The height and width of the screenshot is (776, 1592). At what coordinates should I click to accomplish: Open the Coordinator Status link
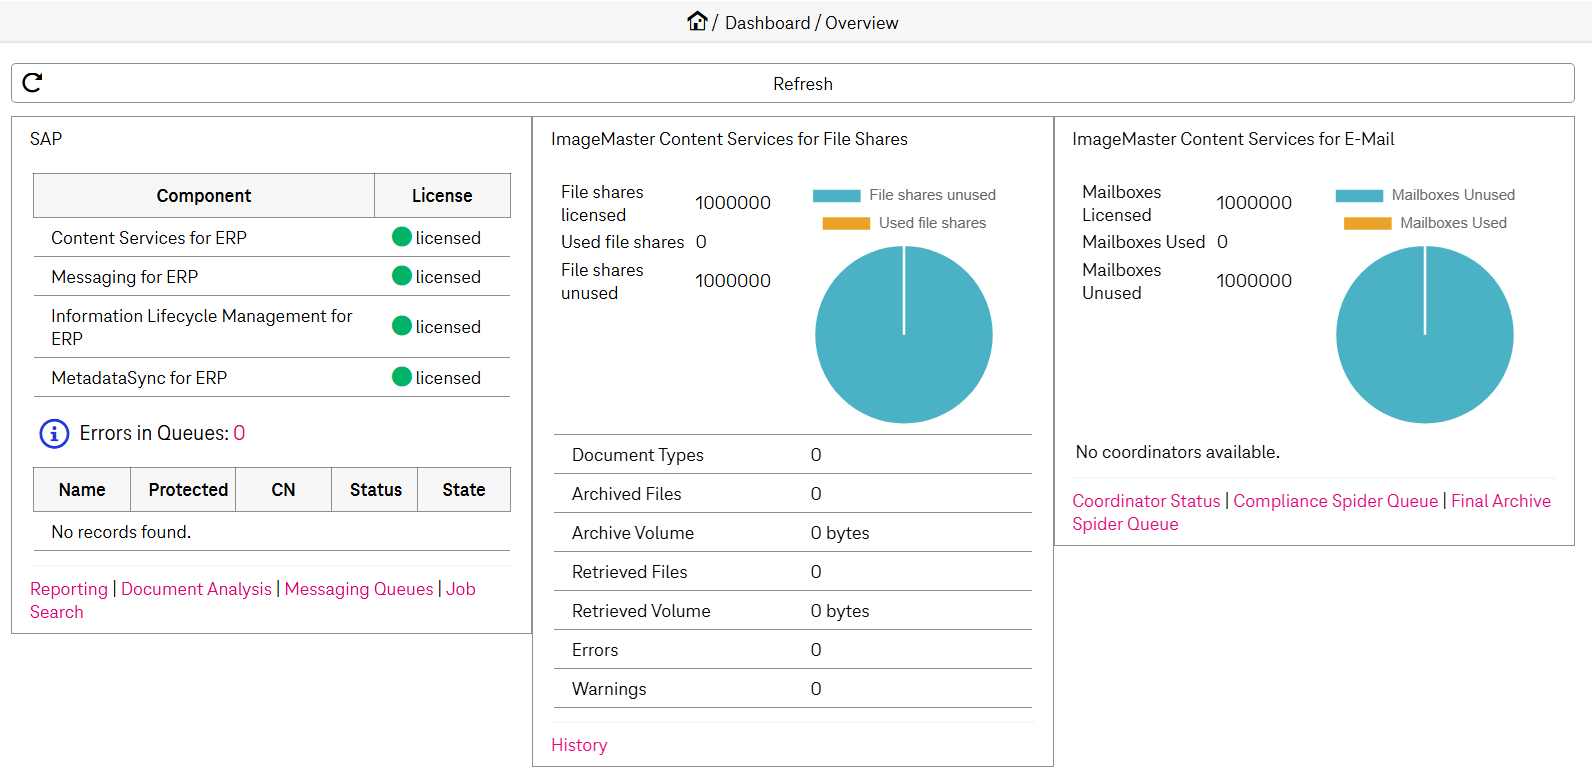1146,501
